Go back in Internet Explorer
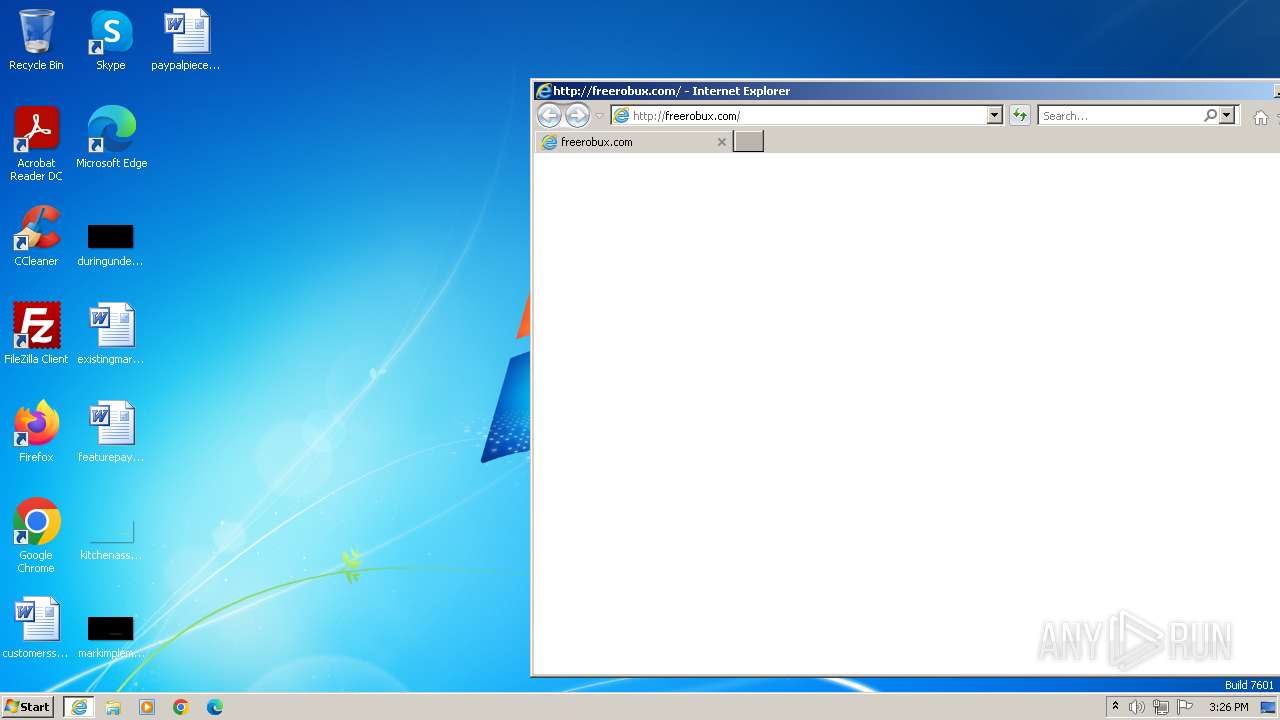 click(x=549, y=115)
